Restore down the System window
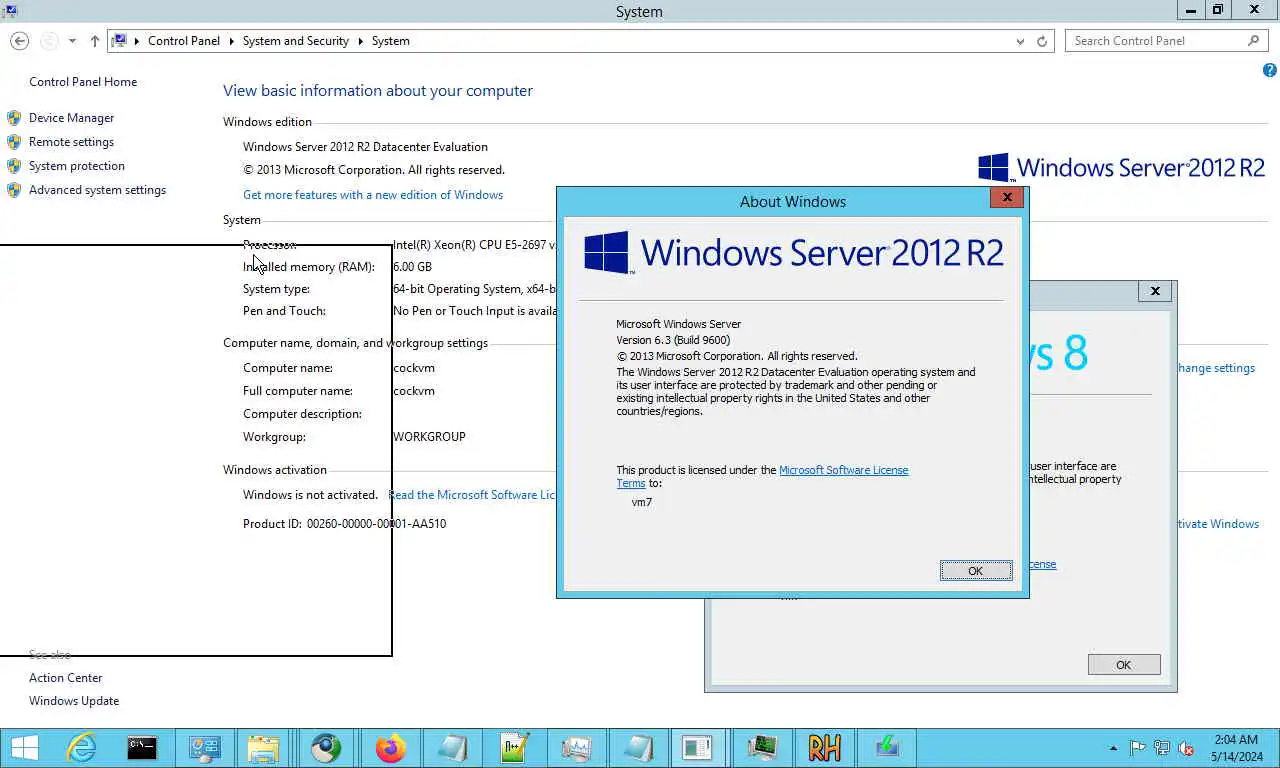The height and width of the screenshot is (768, 1280). coord(1217,10)
